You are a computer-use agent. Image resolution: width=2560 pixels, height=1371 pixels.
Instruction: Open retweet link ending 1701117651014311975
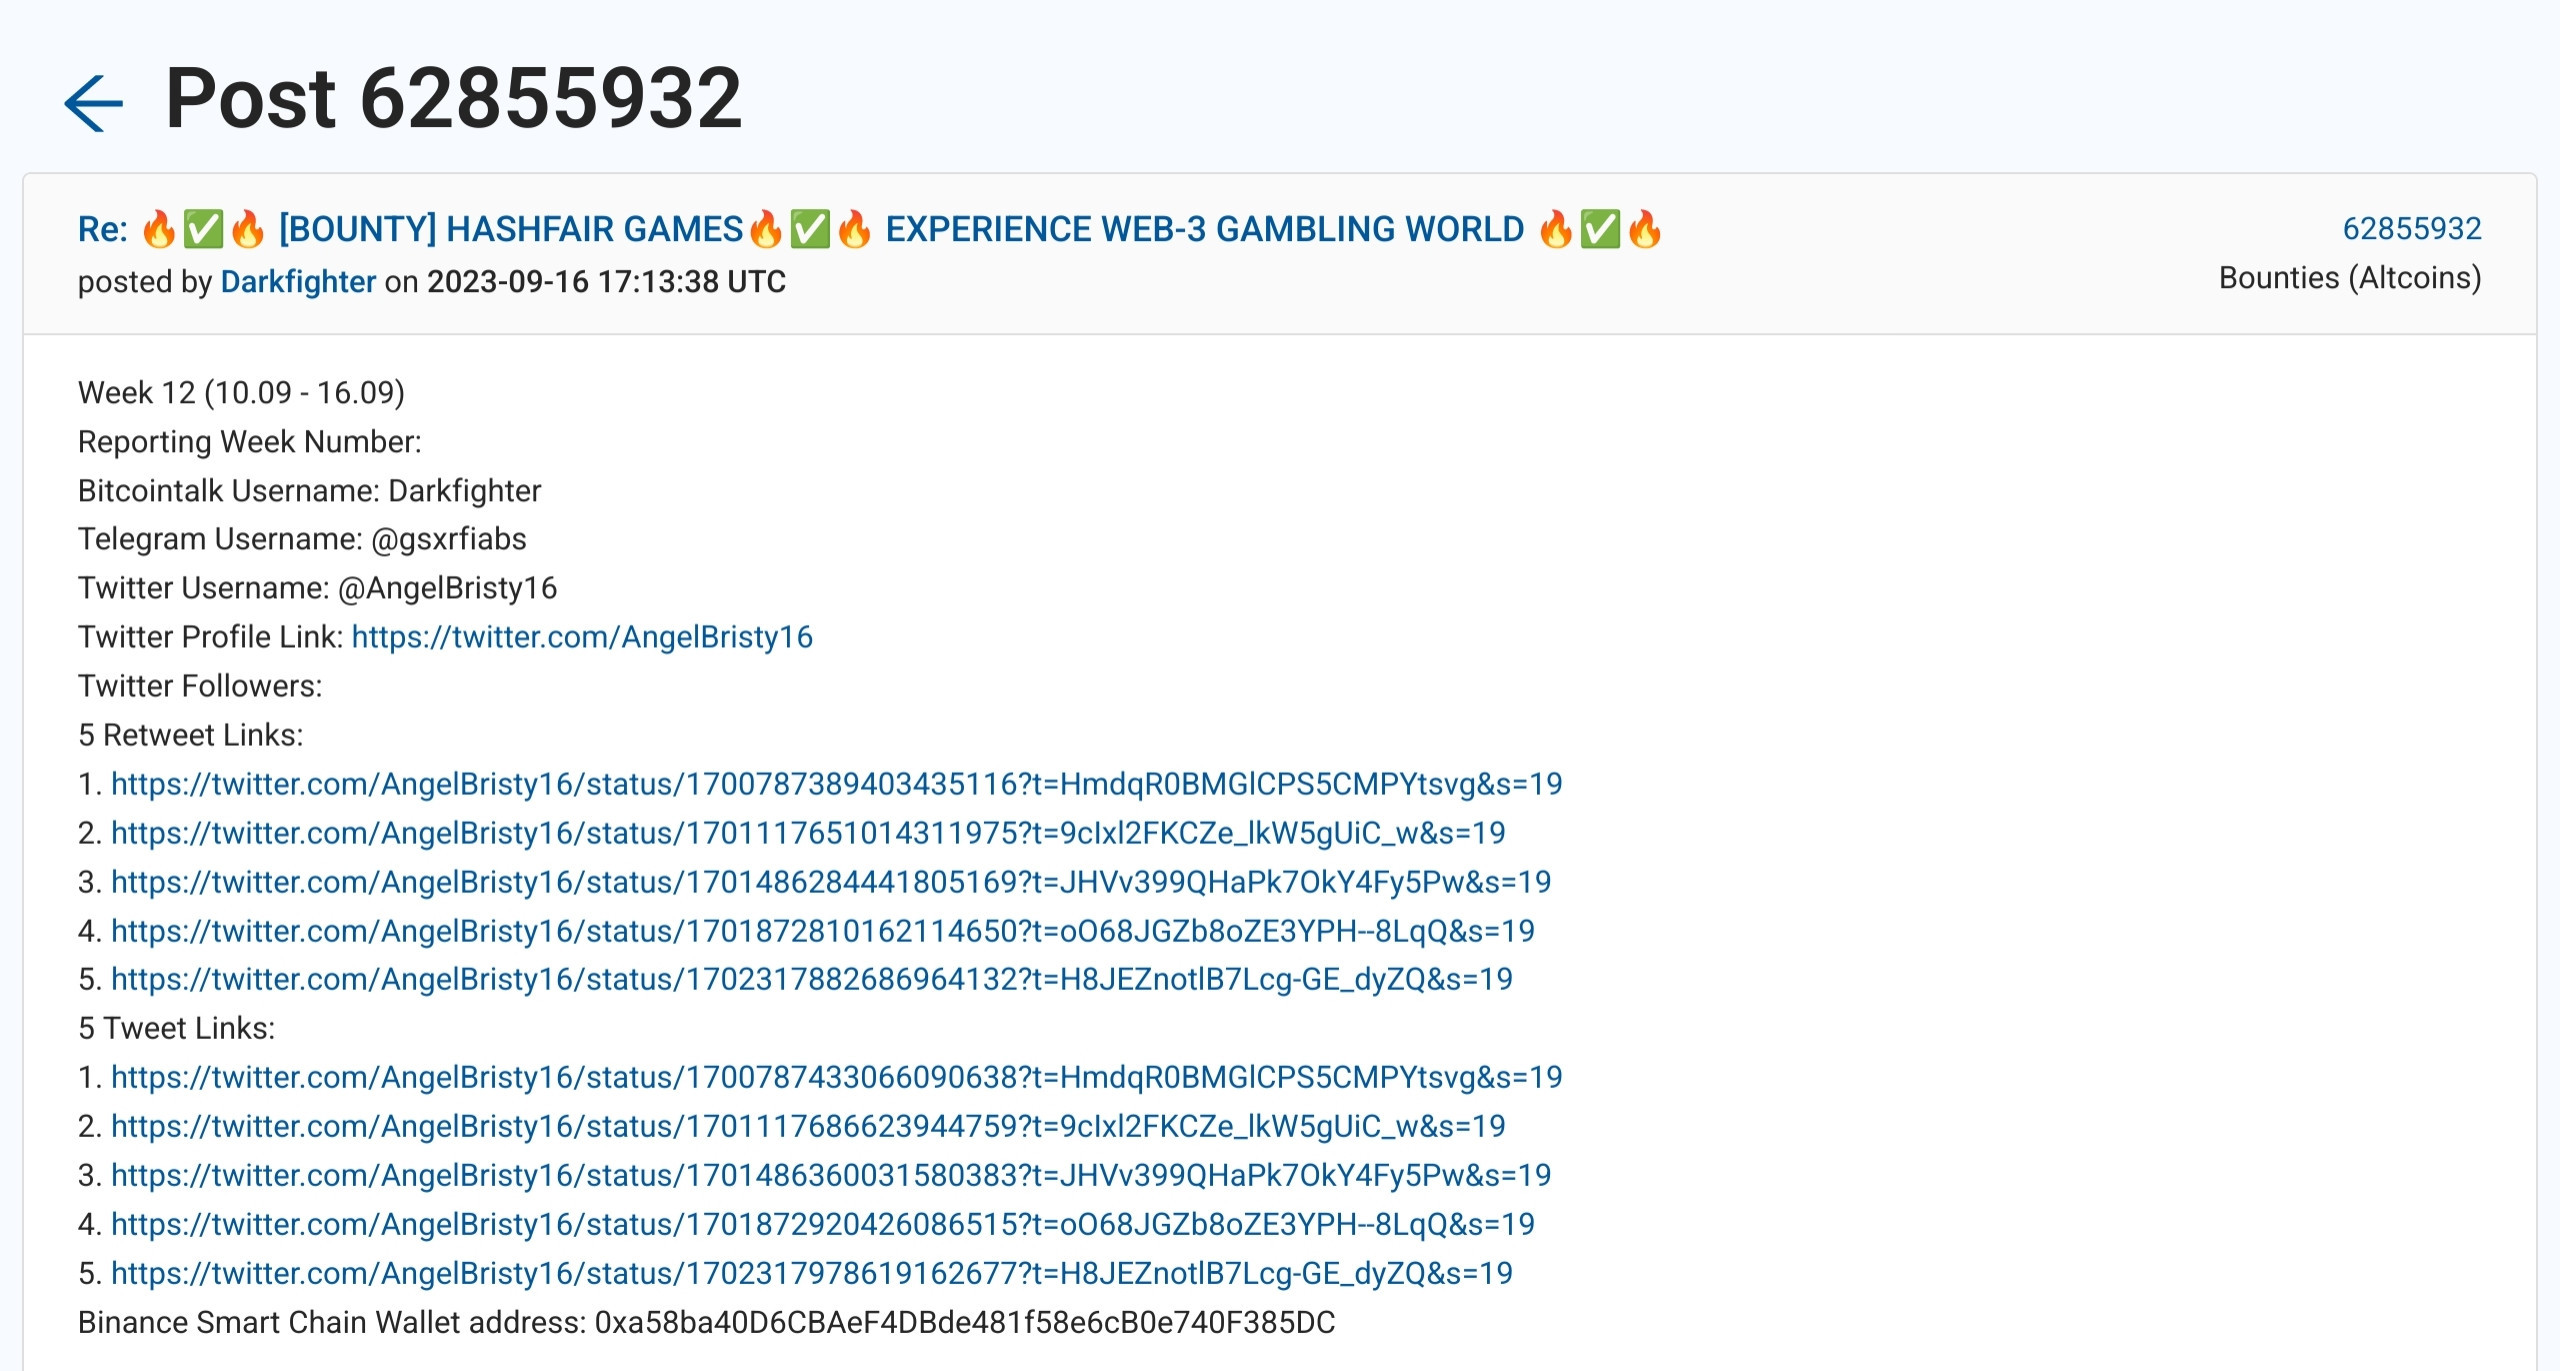tap(808, 833)
